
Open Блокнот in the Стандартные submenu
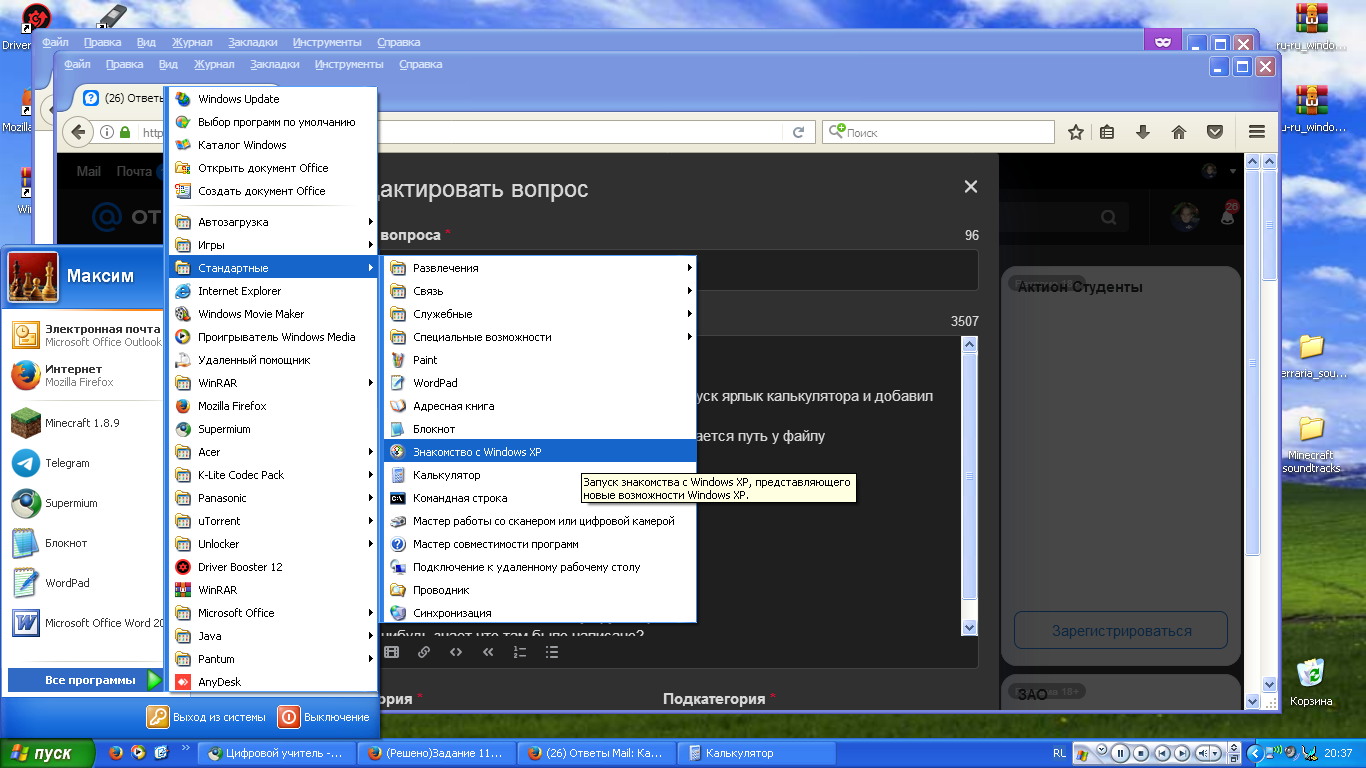pyautogui.click(x=540, y=429)
